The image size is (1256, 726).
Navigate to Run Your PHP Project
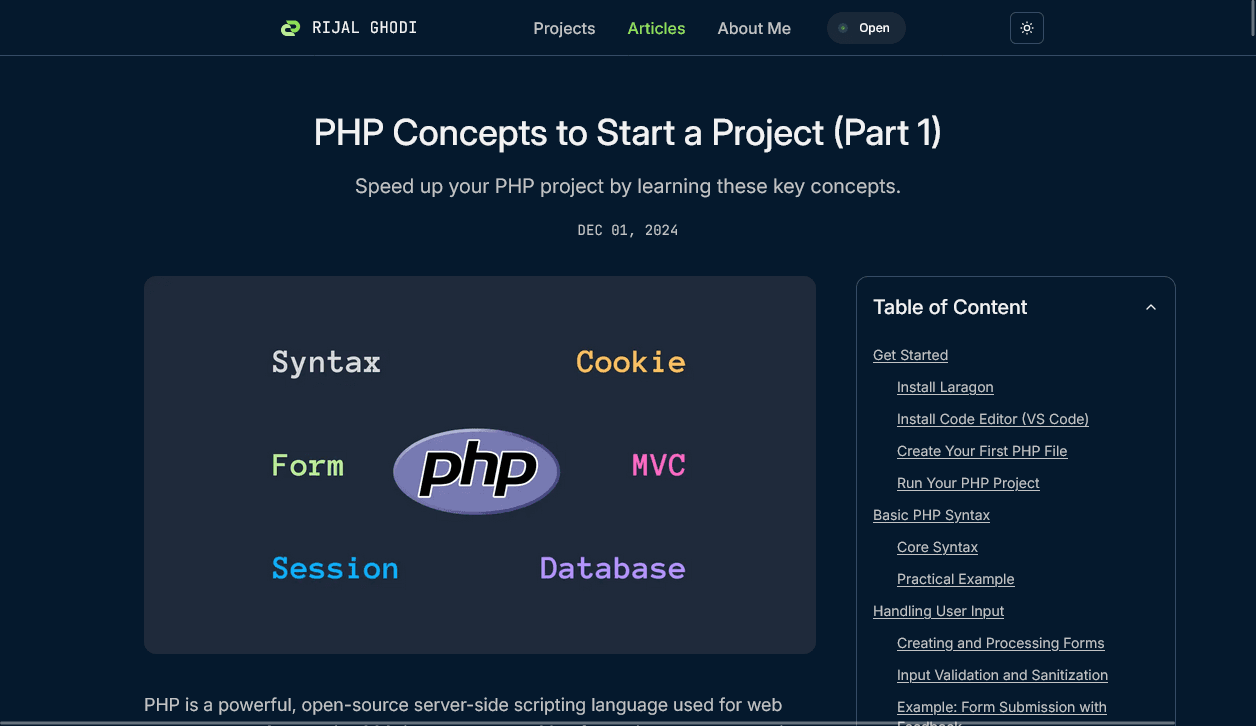point(968,483)
